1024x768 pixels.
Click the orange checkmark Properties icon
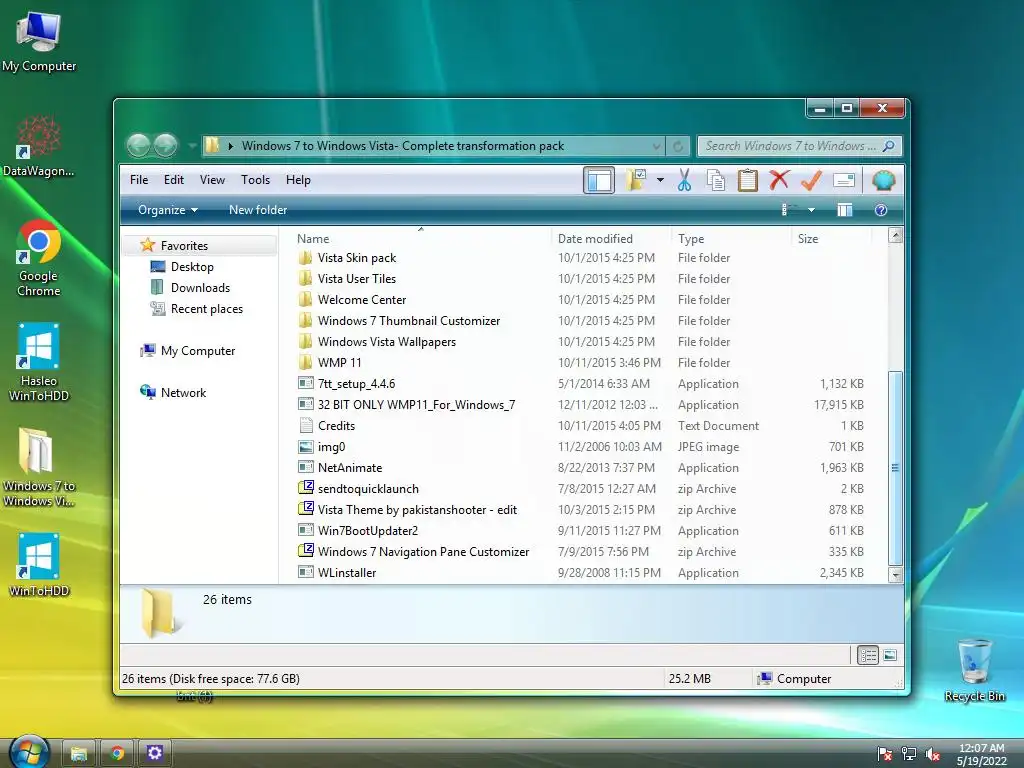[x=811, y=180]
